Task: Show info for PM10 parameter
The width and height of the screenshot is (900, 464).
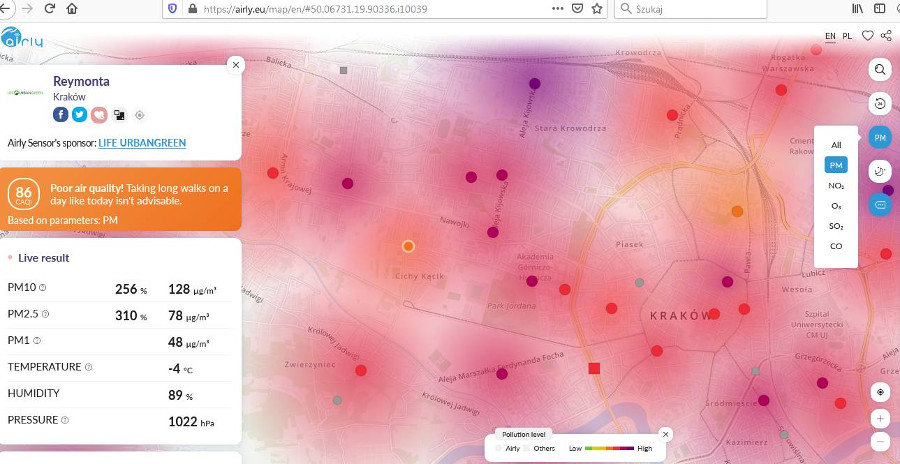Action: point(42,288)
